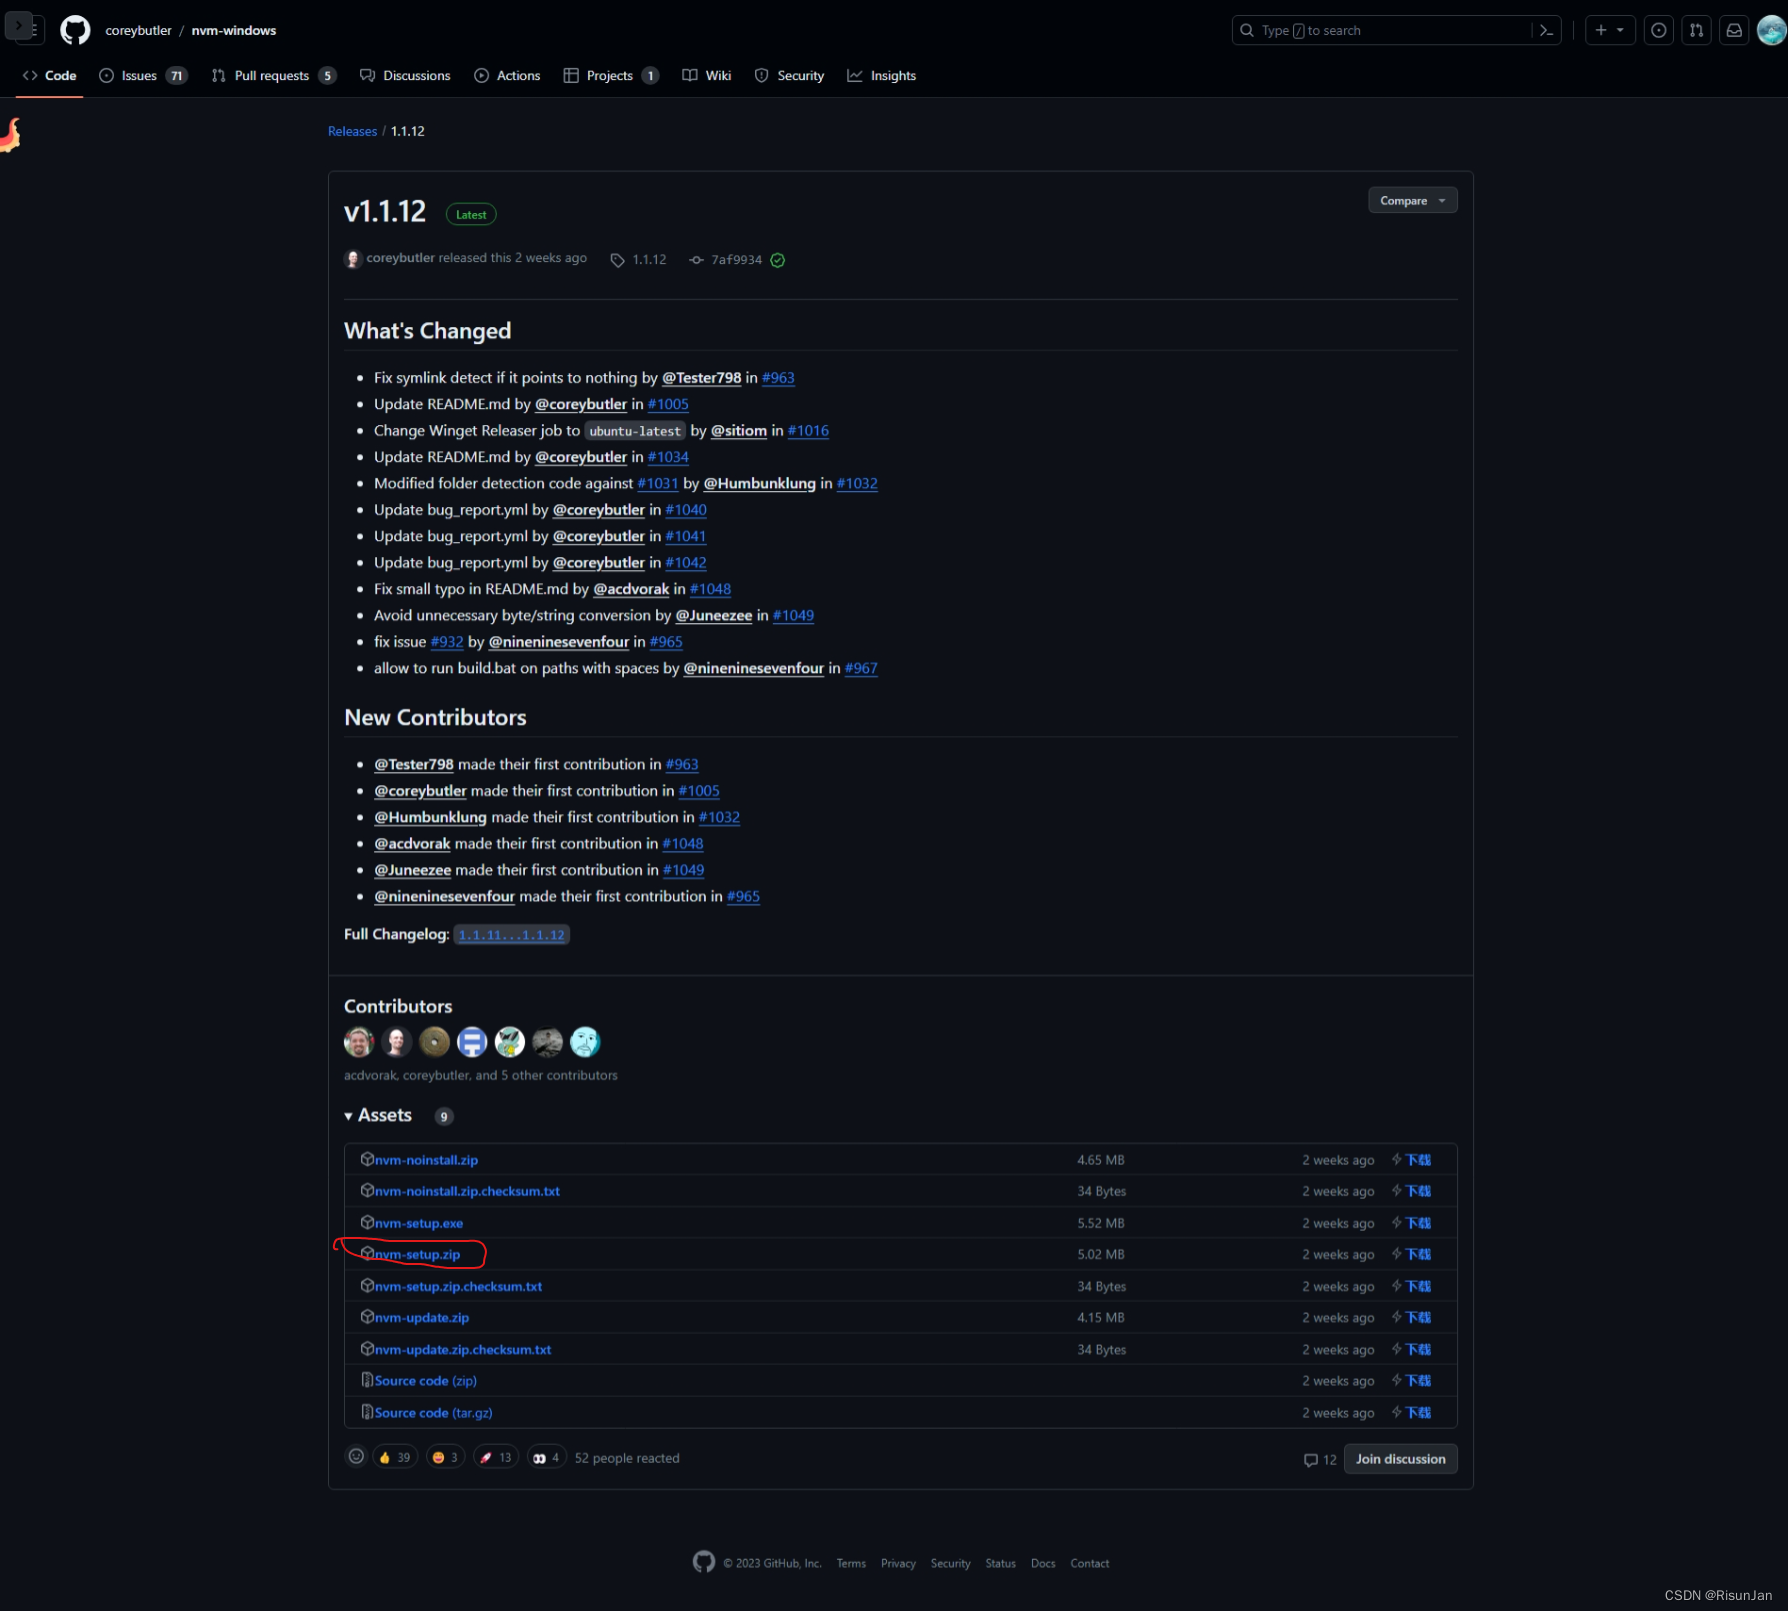The width and height of the screenshot is (1788, 1611).
Task: Open the Discussions tab
Action: (x=405, y=76)
